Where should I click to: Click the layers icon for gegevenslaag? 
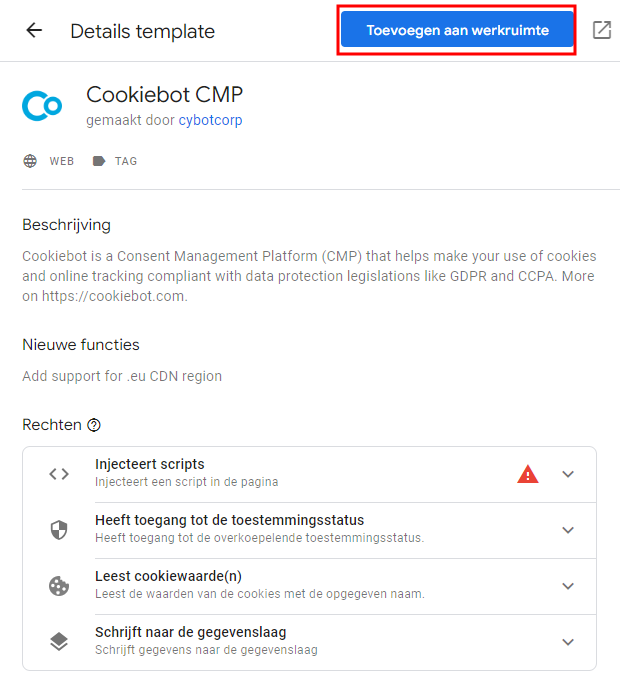[x=59, y=642]
